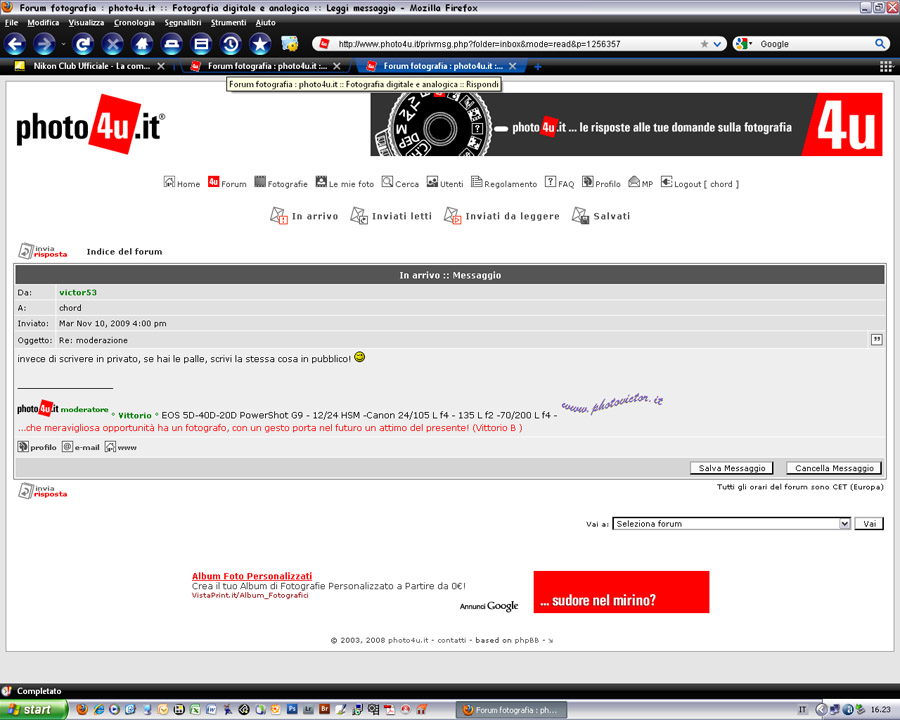Open the 'Seleziona forum' dropdown
900x720 pixels.
(731, 524)
